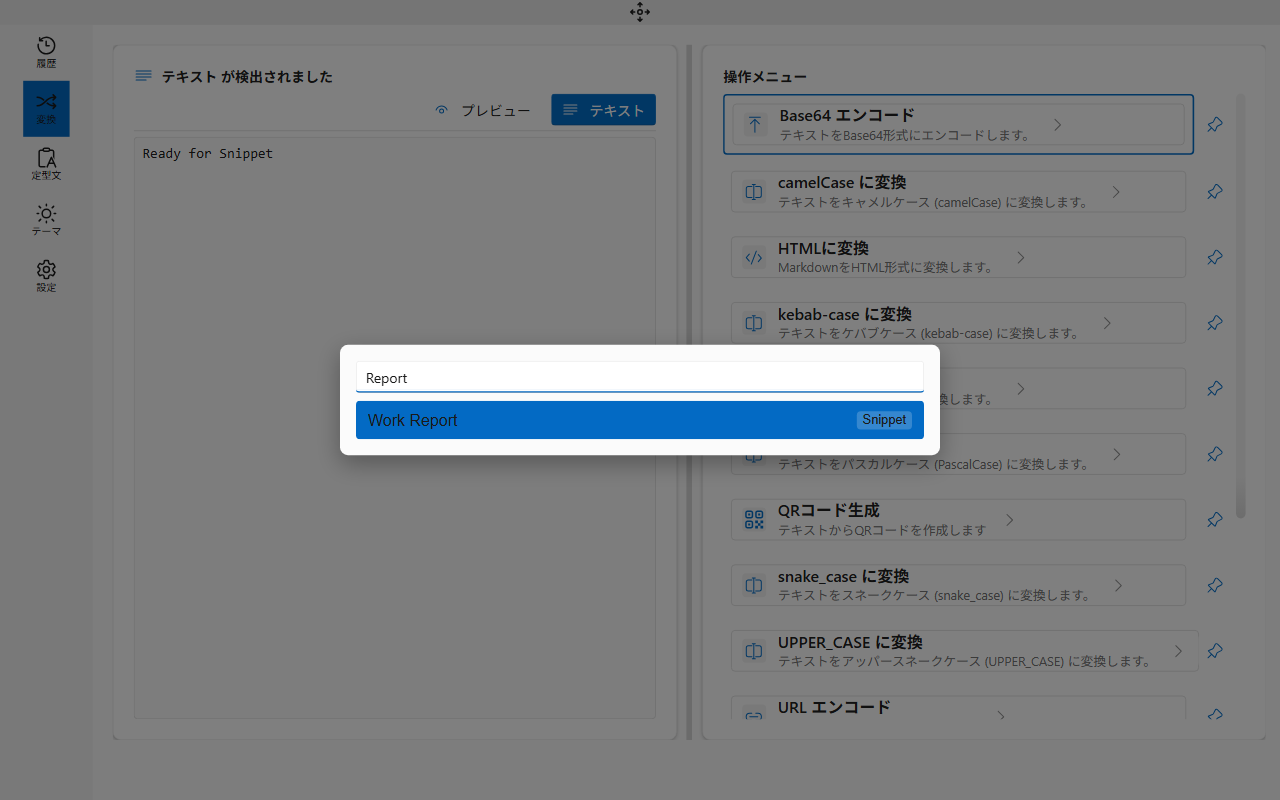Pin the Base64 エンコード action
This screenshot has width=1280, height=800.
[x=1214, y=124]
